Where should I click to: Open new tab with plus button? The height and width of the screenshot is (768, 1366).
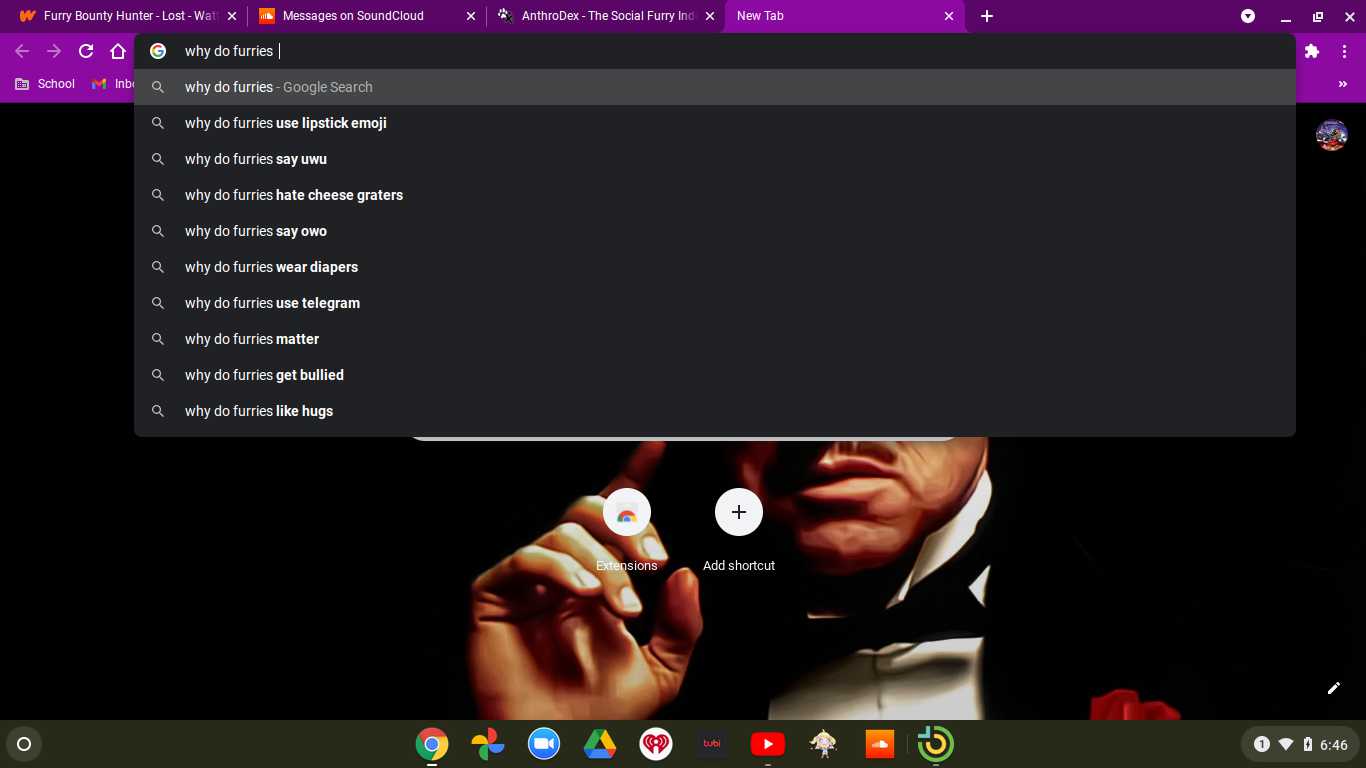pyautogui.click(x=987, y=16)
